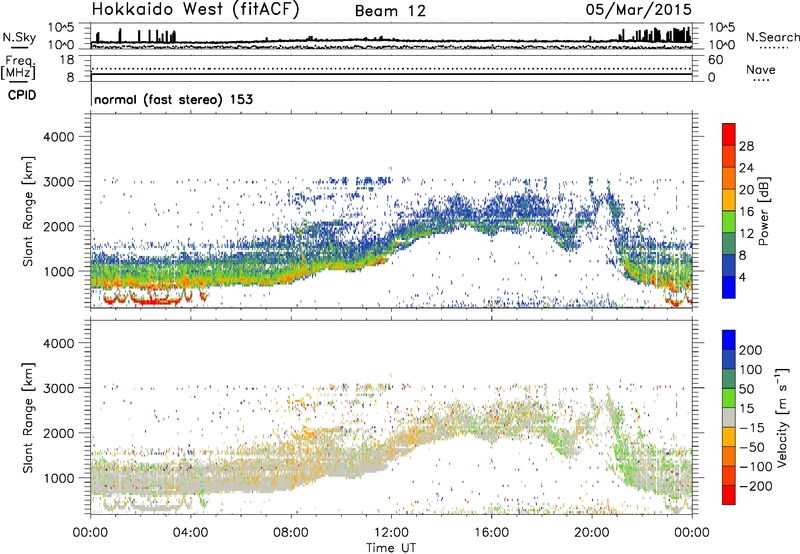Select the "Freq. [MHz]" axis label
Screen dimensions: 800x554
pyautogui.click(x=18, y=67)
